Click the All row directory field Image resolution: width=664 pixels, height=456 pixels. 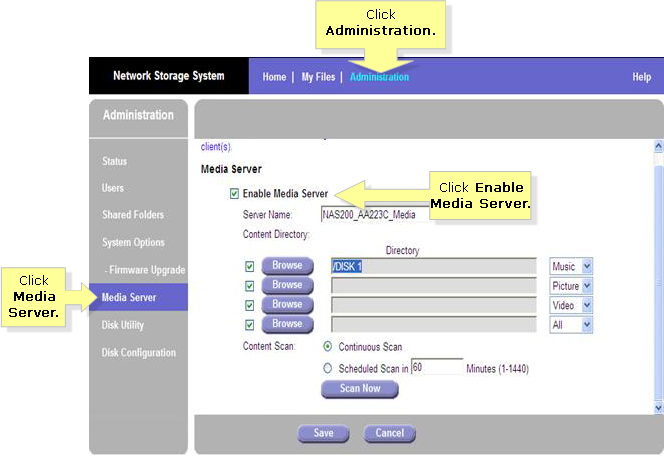434,325
